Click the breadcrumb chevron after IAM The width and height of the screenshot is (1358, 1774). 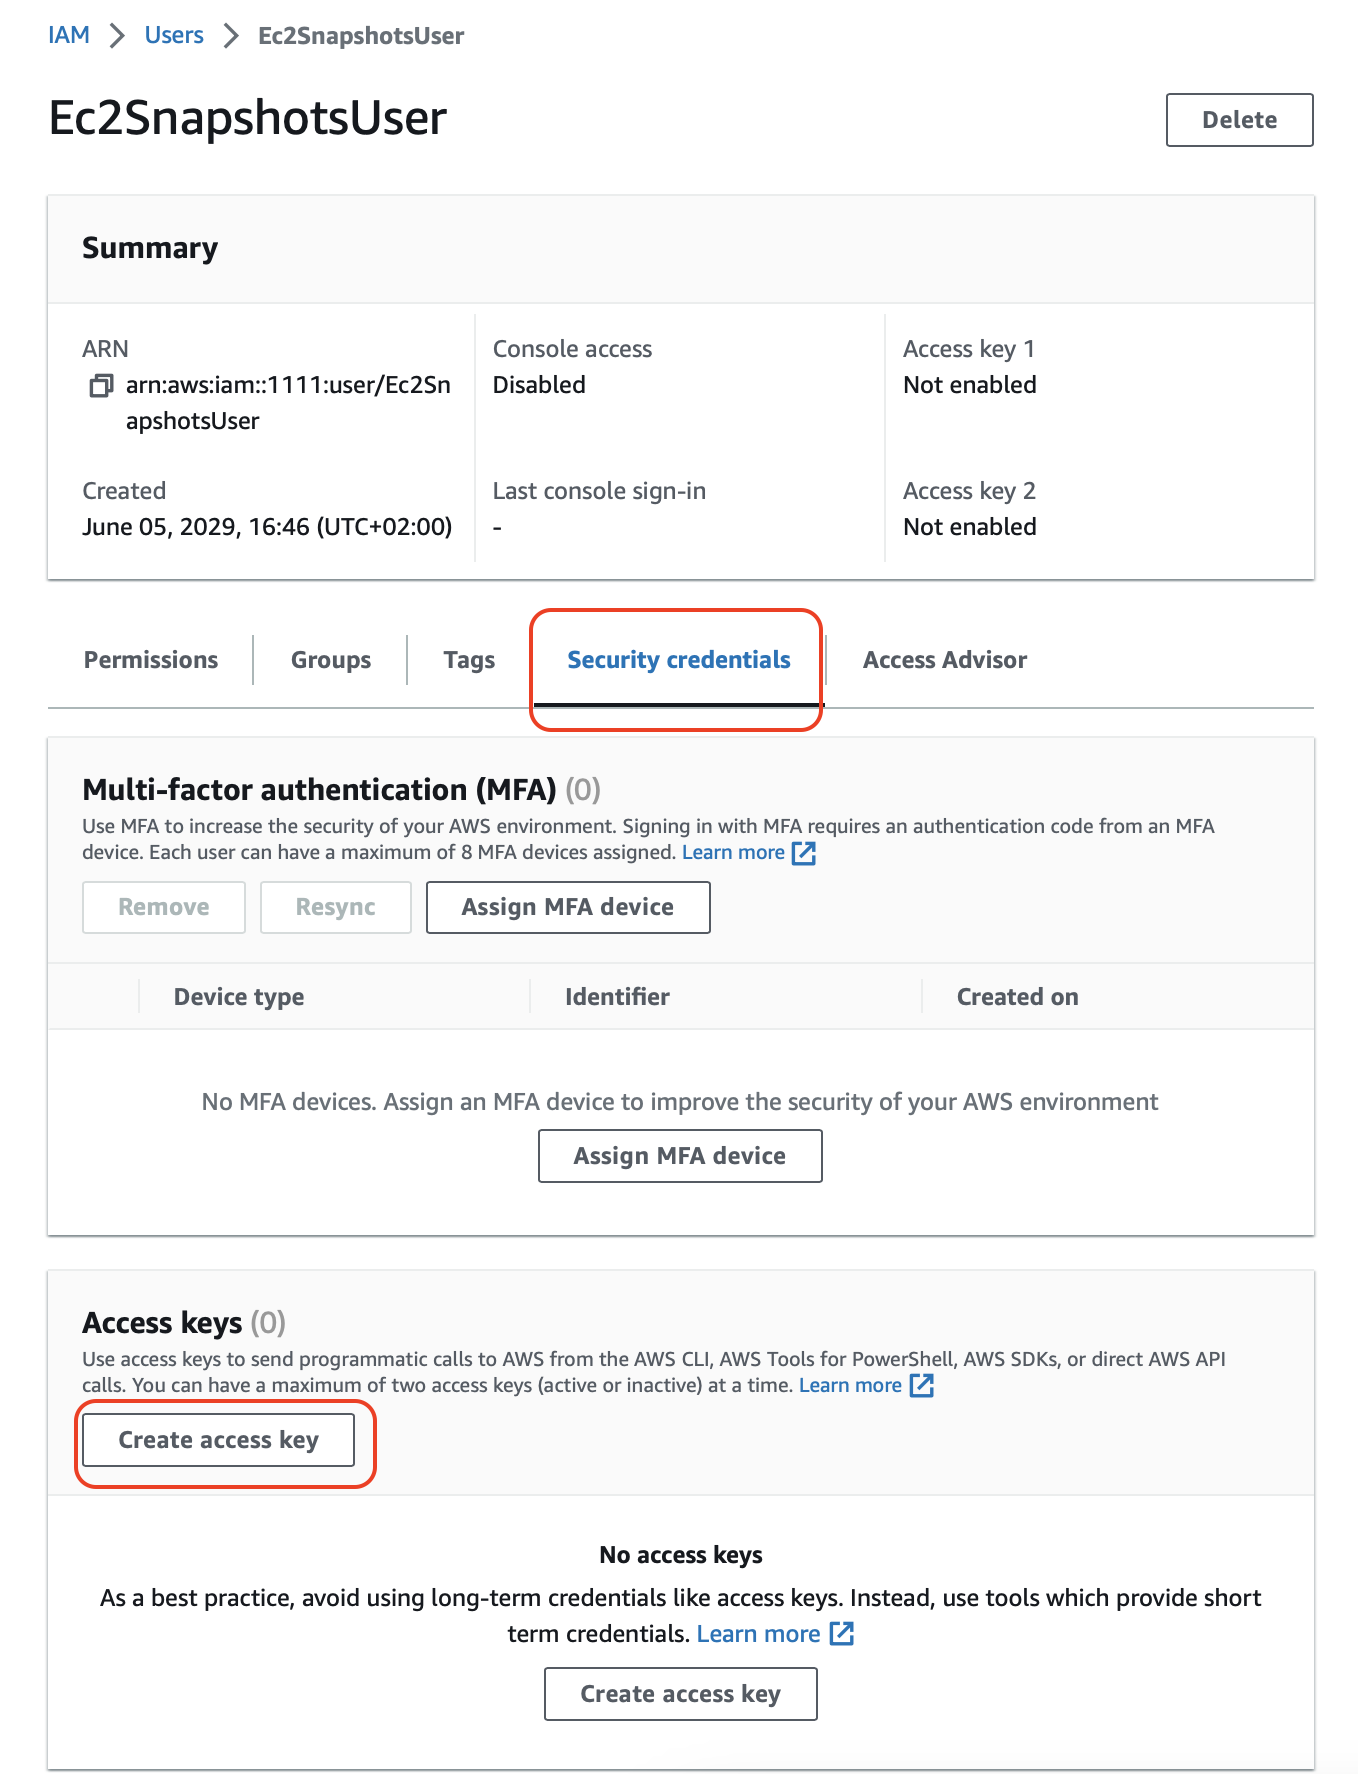117,35
